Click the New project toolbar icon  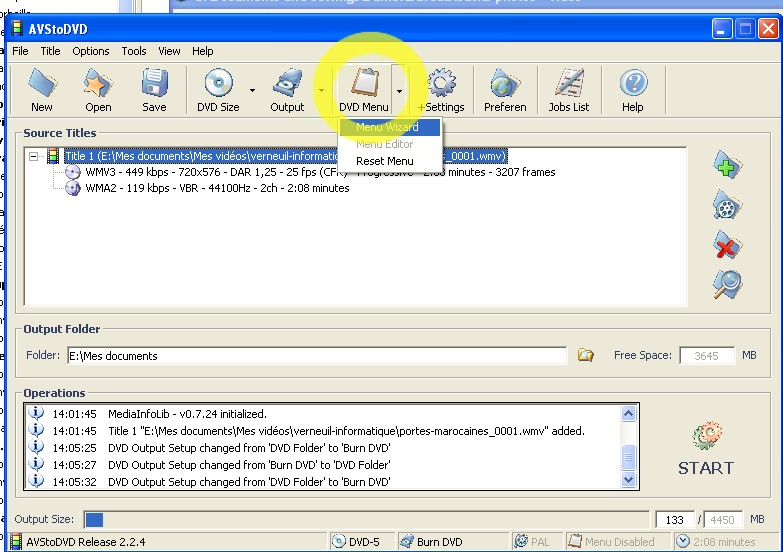pos(42,89)
